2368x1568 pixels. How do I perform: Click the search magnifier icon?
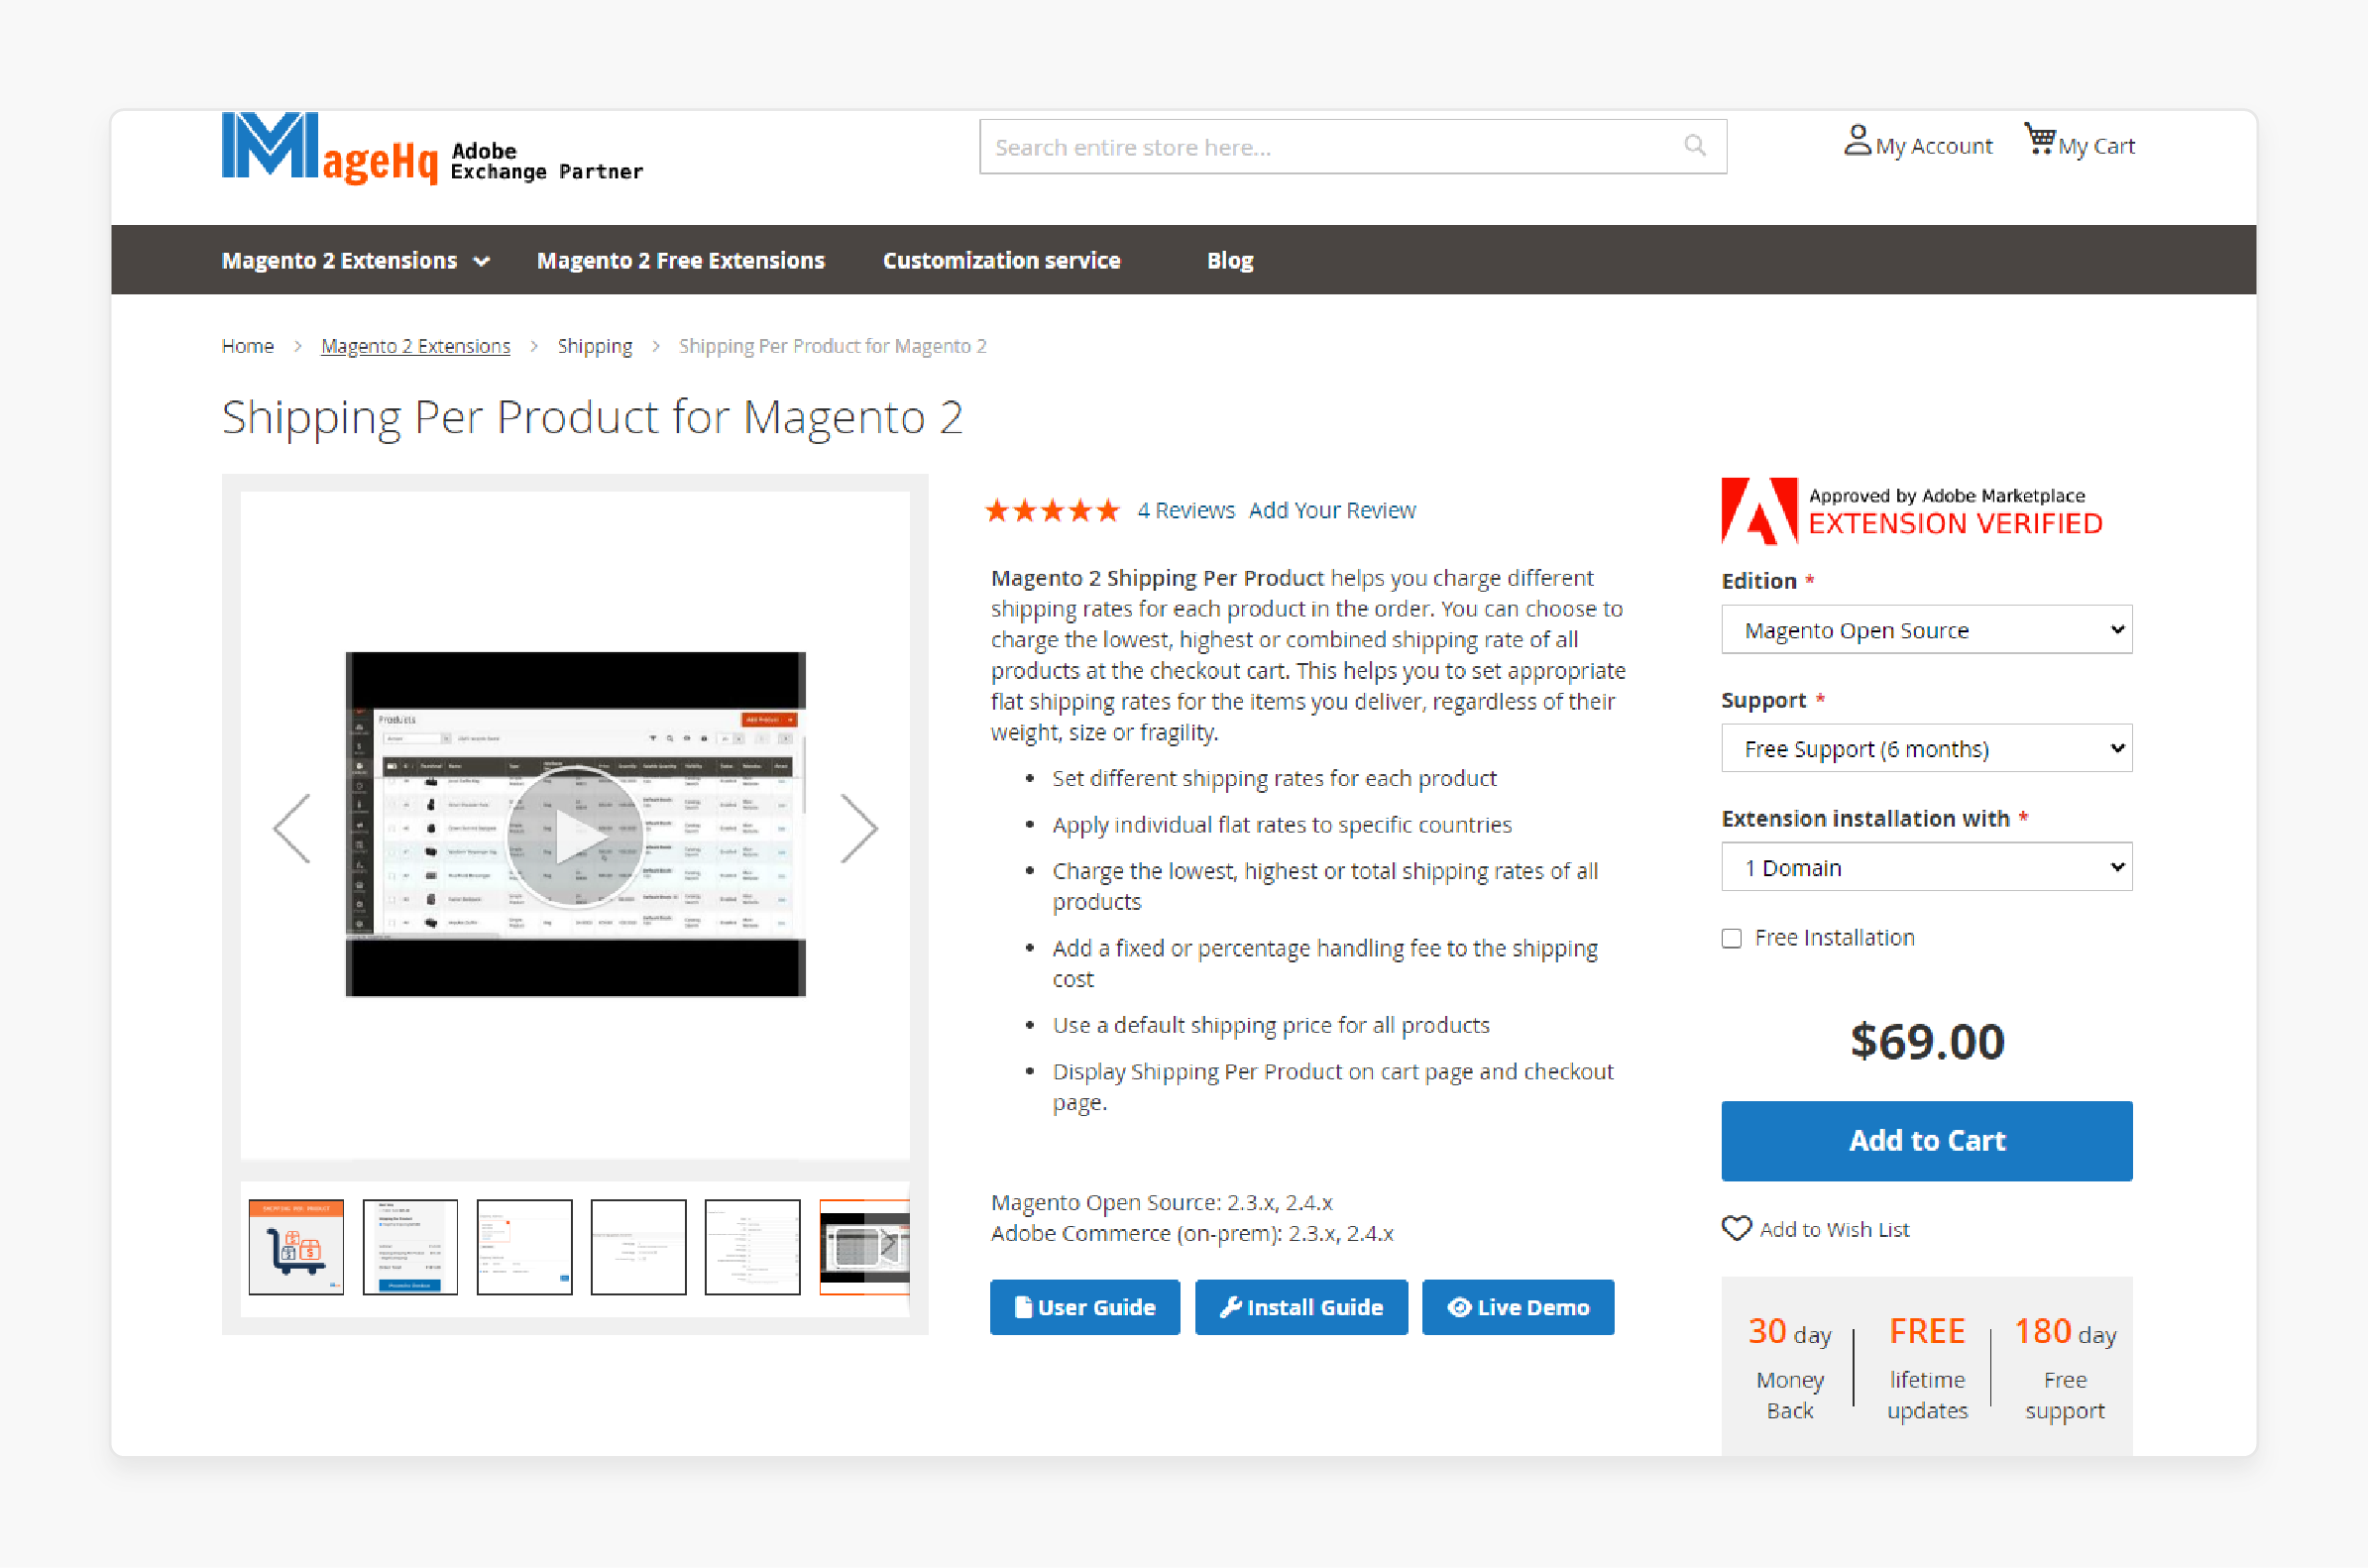(1694, 146)
